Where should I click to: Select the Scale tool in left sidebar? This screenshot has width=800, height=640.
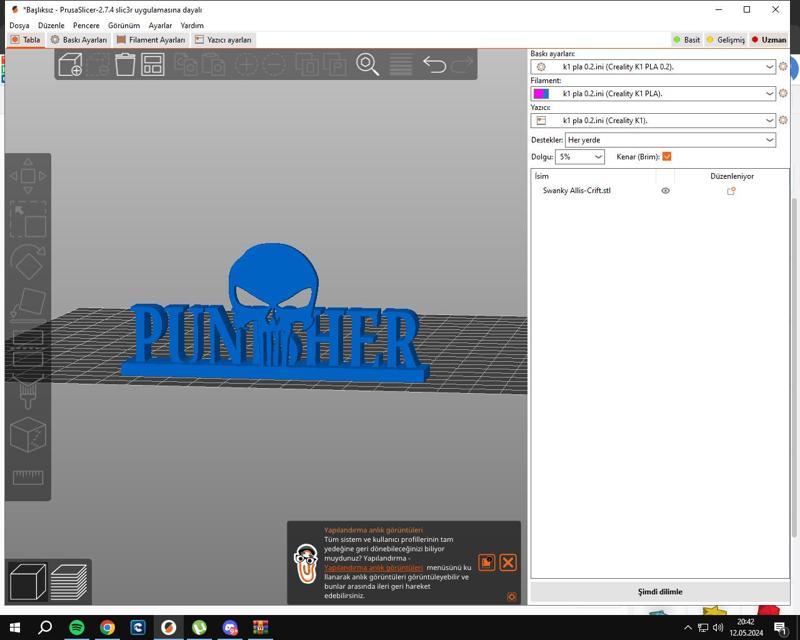[28, 219]
